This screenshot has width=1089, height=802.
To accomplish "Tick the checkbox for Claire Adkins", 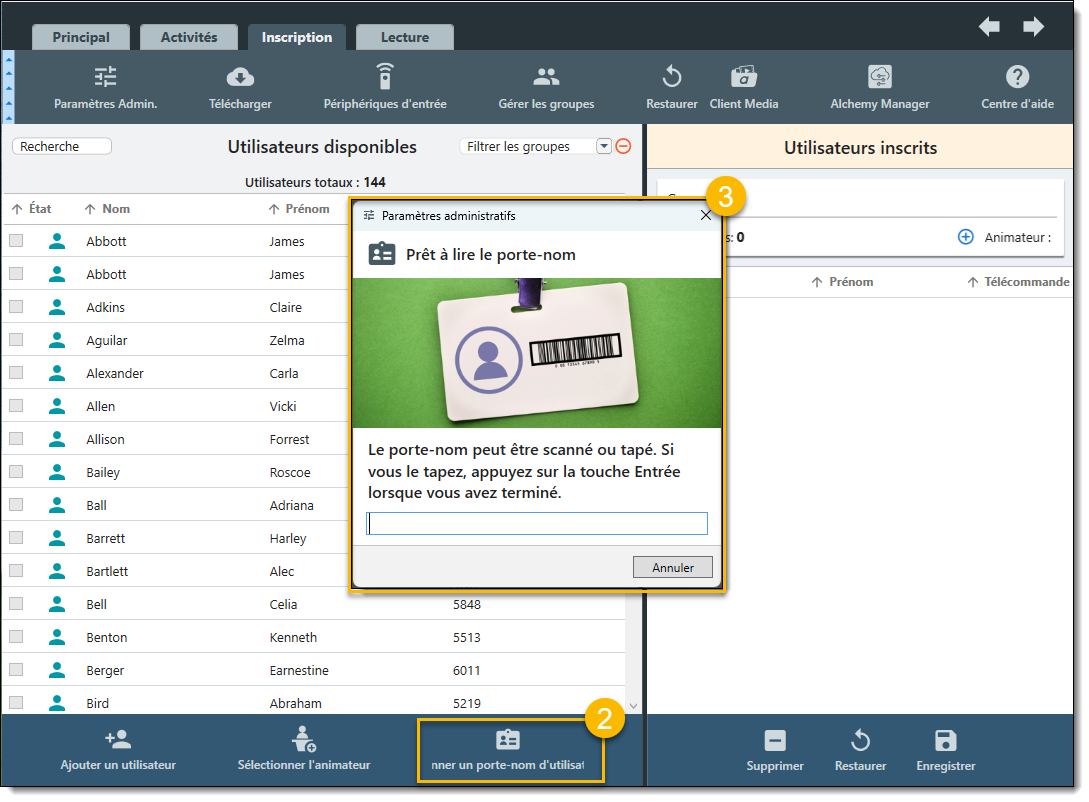I will (16, 307).
